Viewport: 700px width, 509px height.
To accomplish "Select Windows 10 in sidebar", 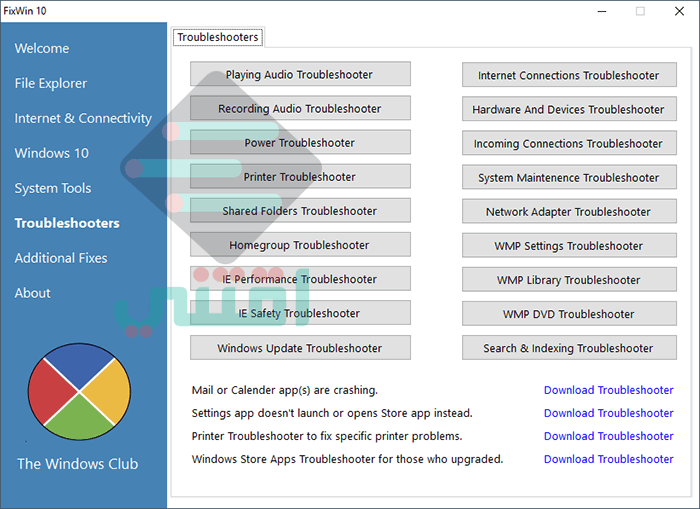I will point(52,153).
